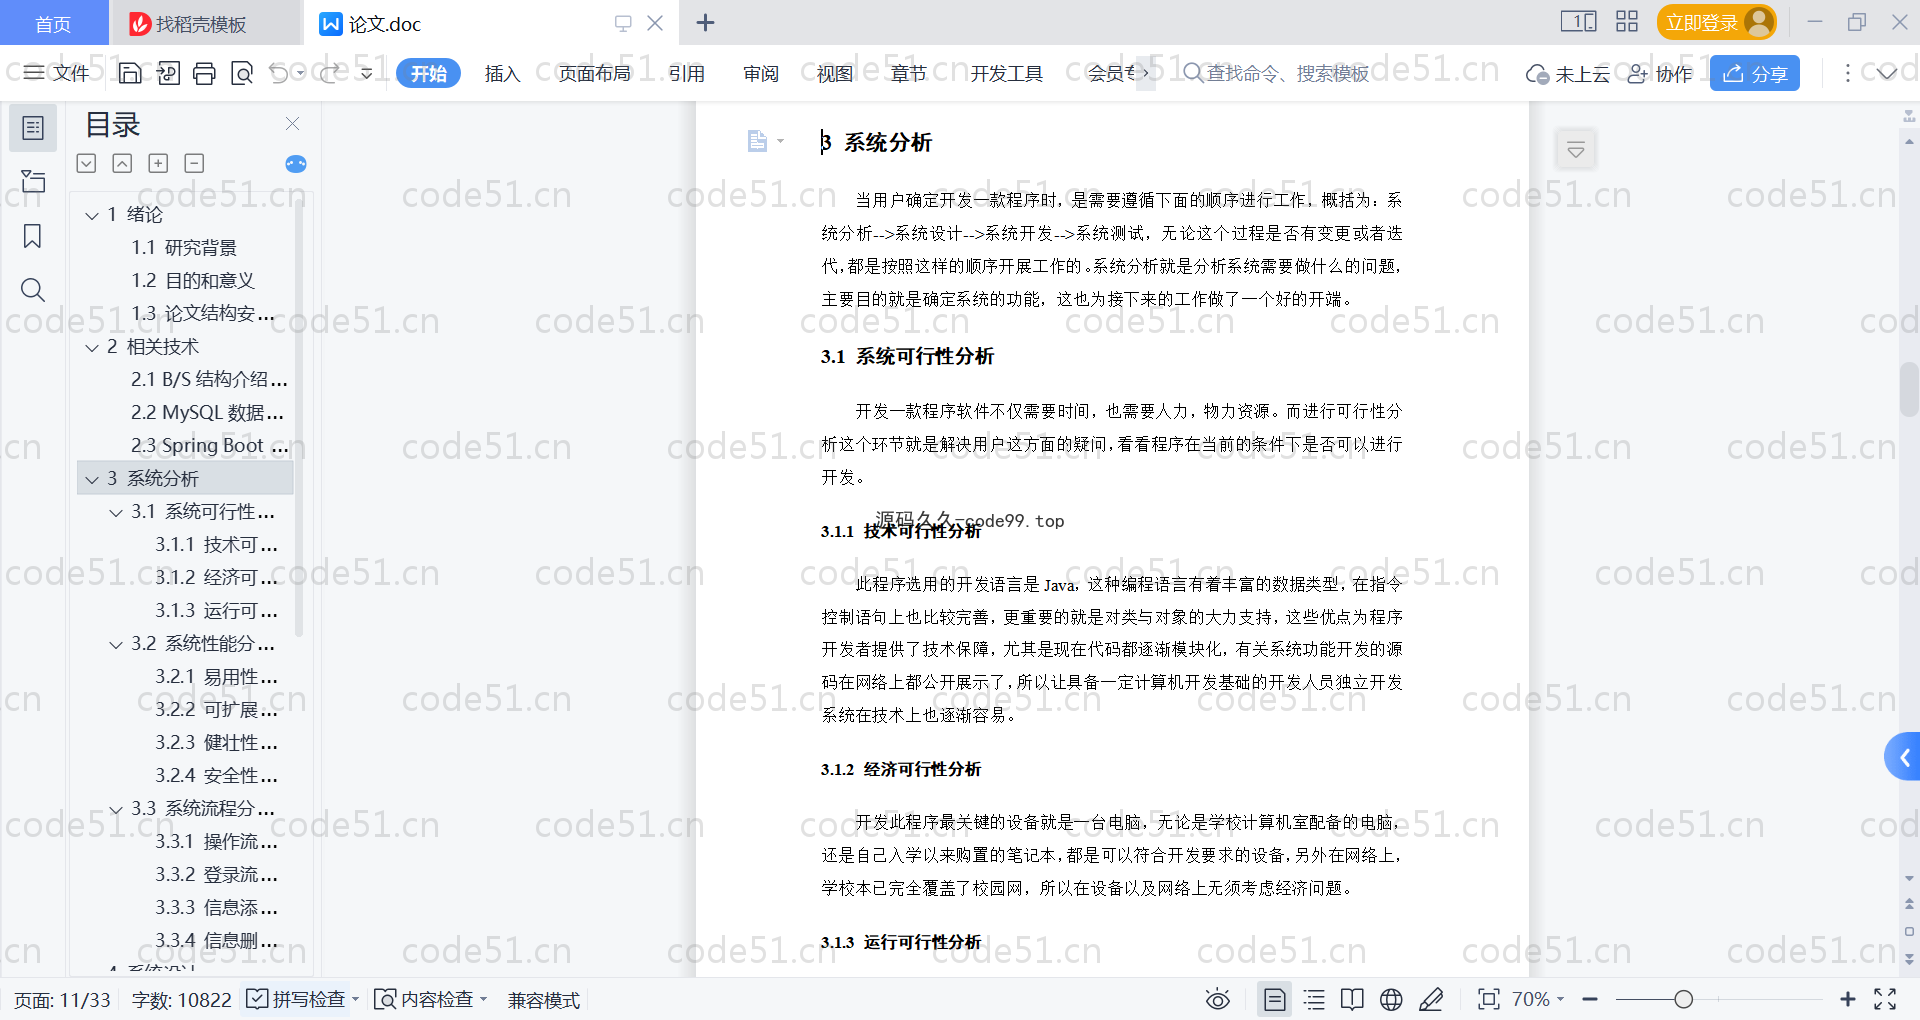Click the zoom out minus button
This screenshot has height=1020, width=1920.
(1590, 999)
